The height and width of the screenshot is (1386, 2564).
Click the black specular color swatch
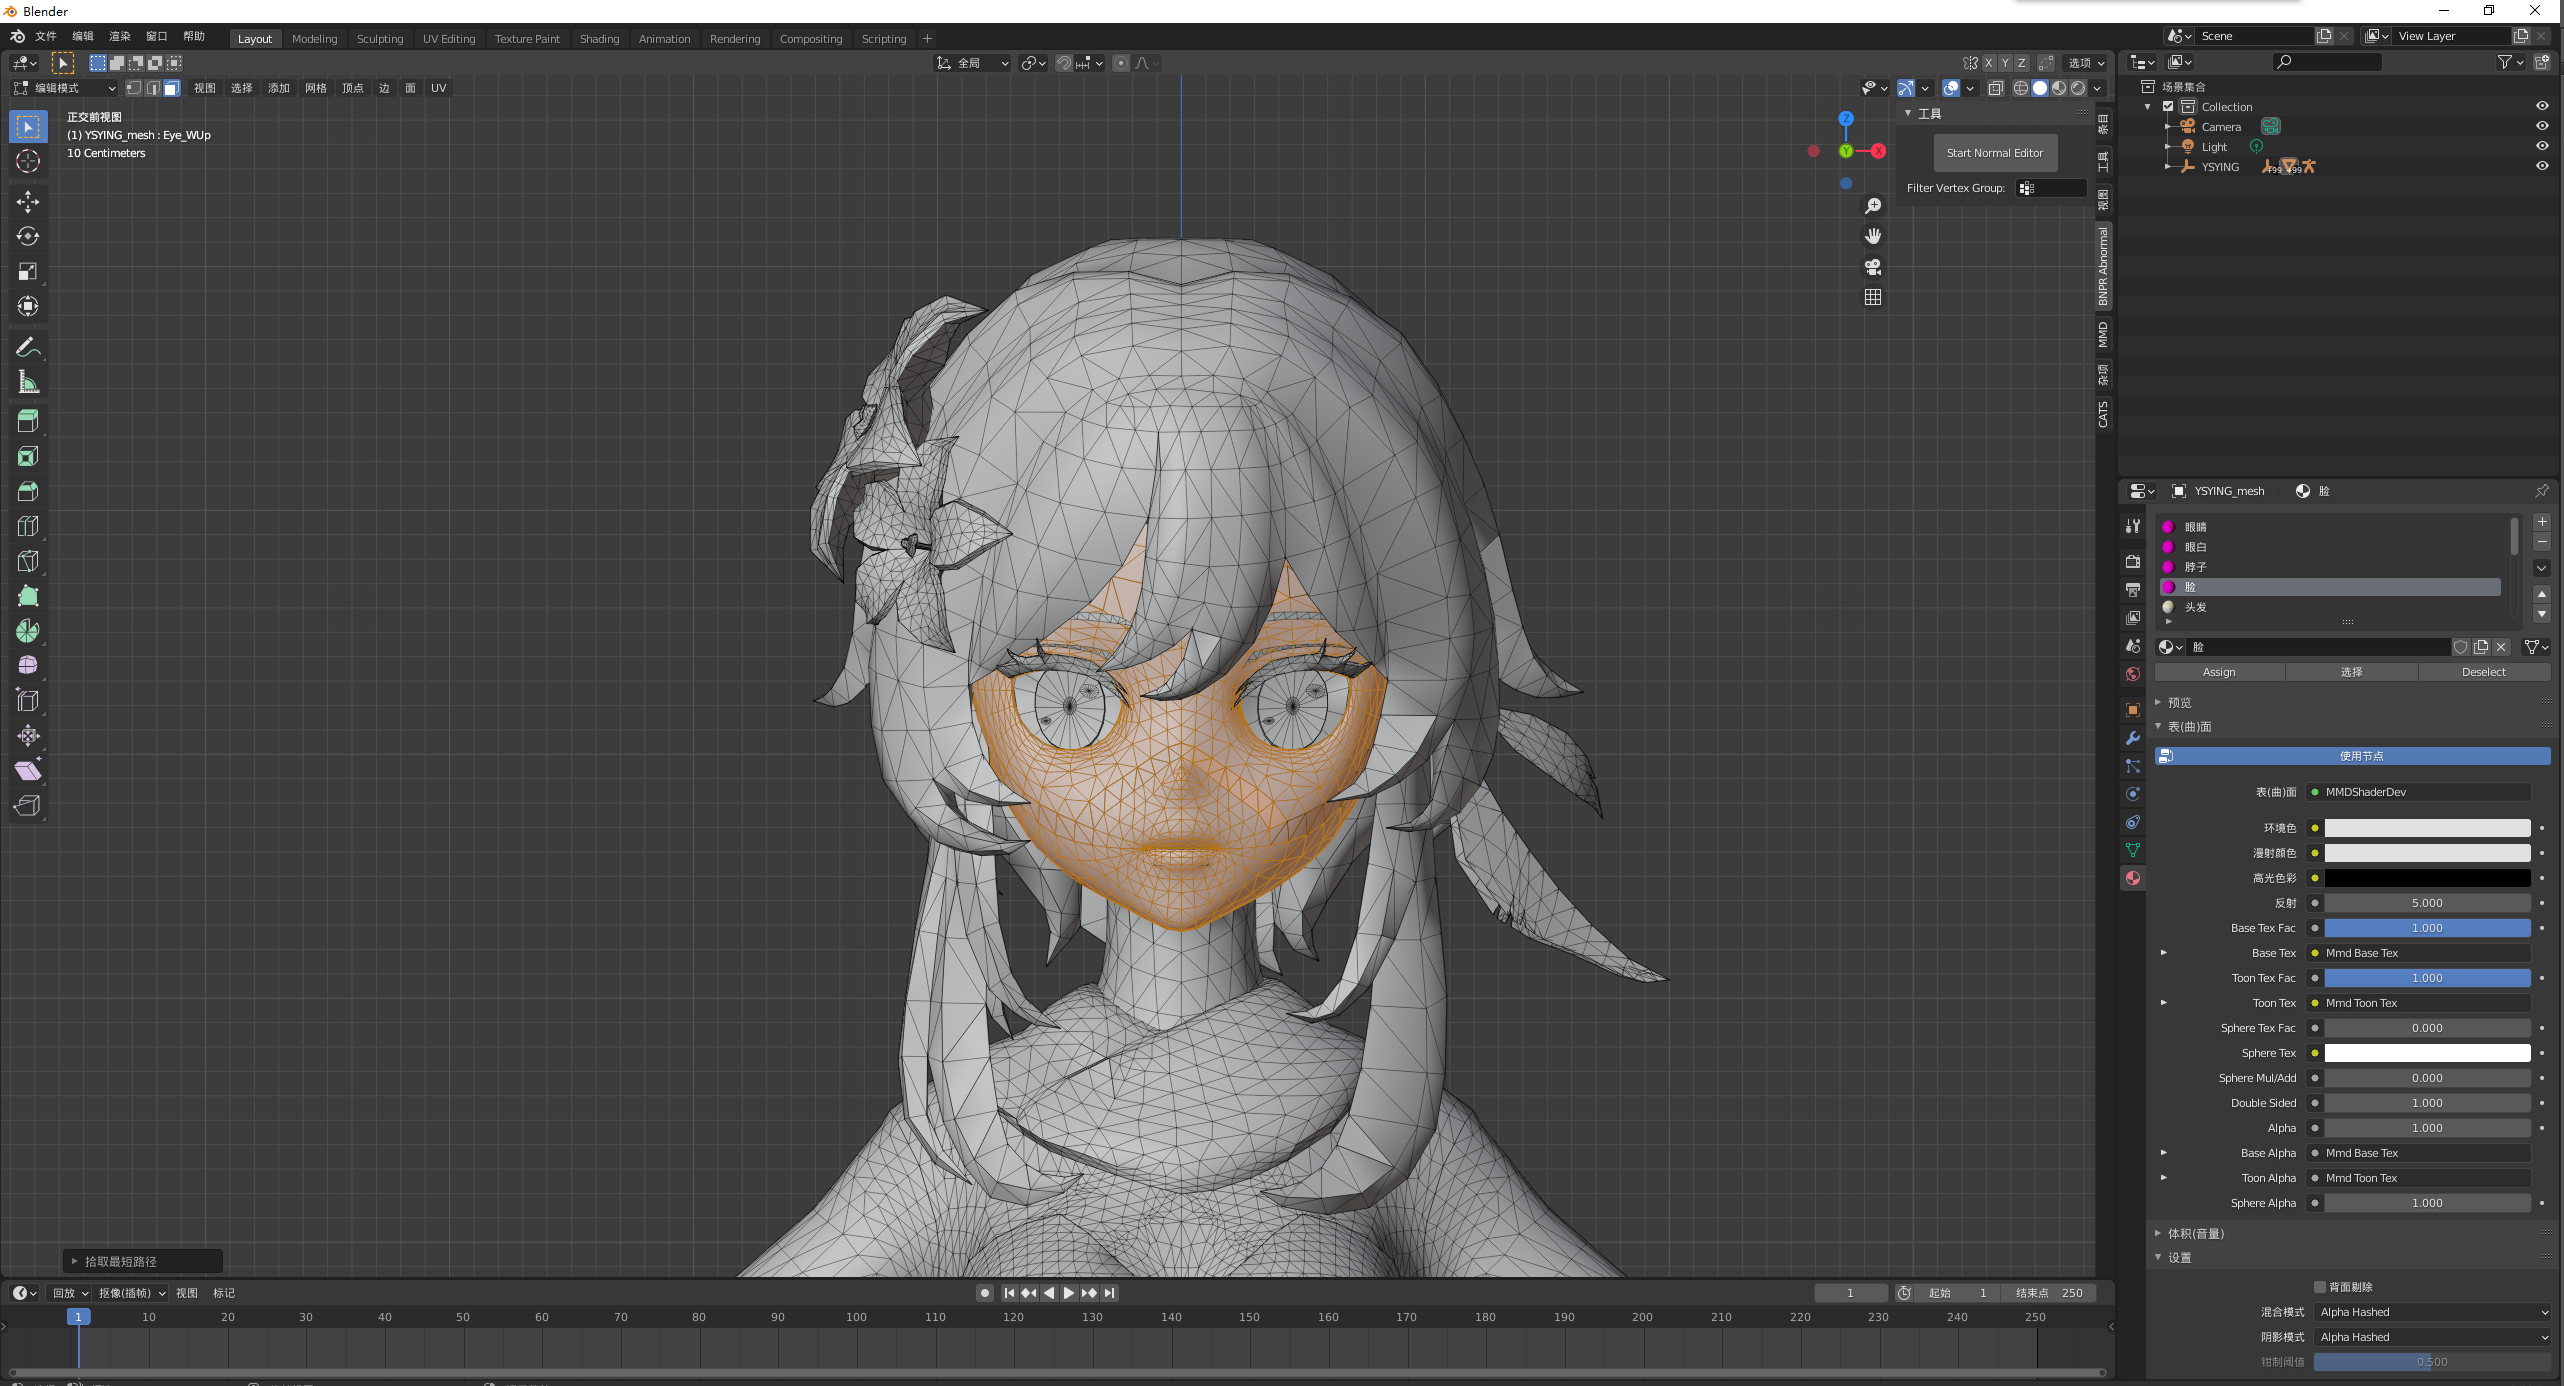coord(2426,878)
